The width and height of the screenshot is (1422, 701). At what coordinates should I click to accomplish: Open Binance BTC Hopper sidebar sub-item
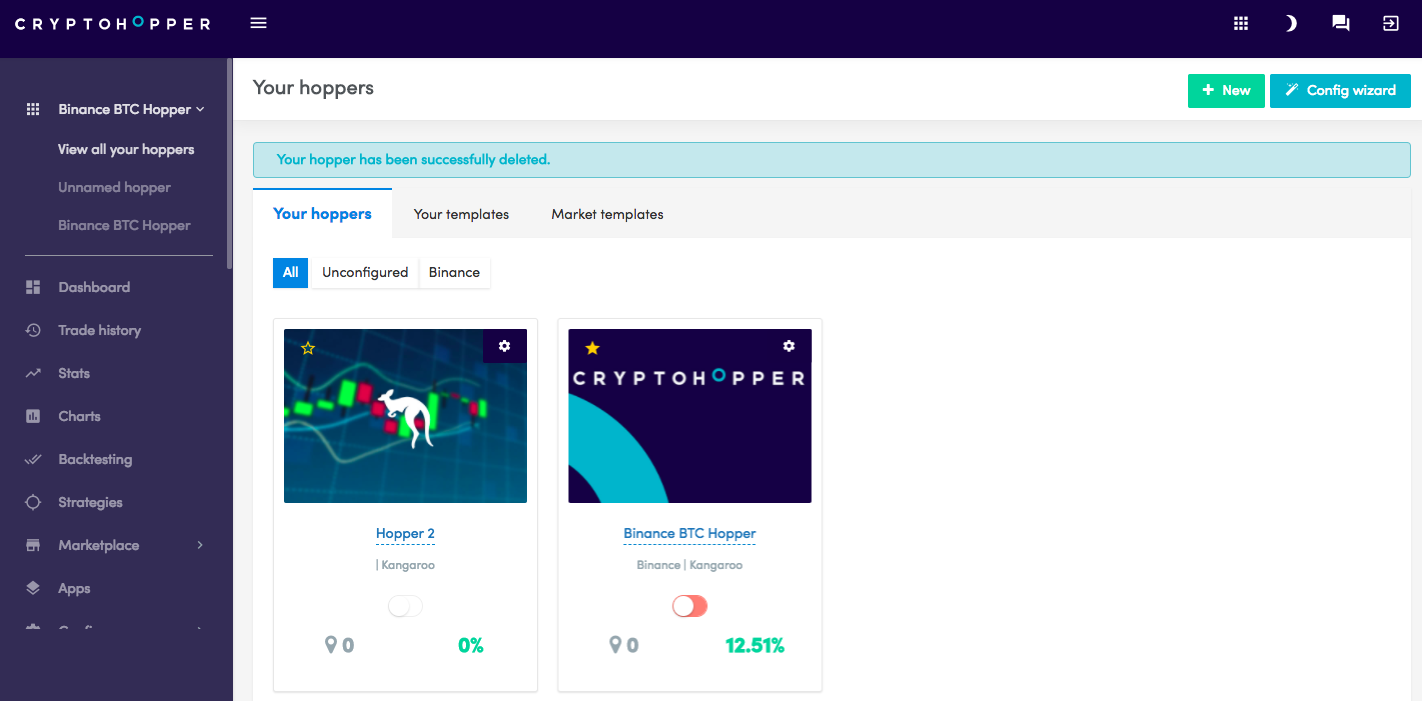click(x=124, y=225)
